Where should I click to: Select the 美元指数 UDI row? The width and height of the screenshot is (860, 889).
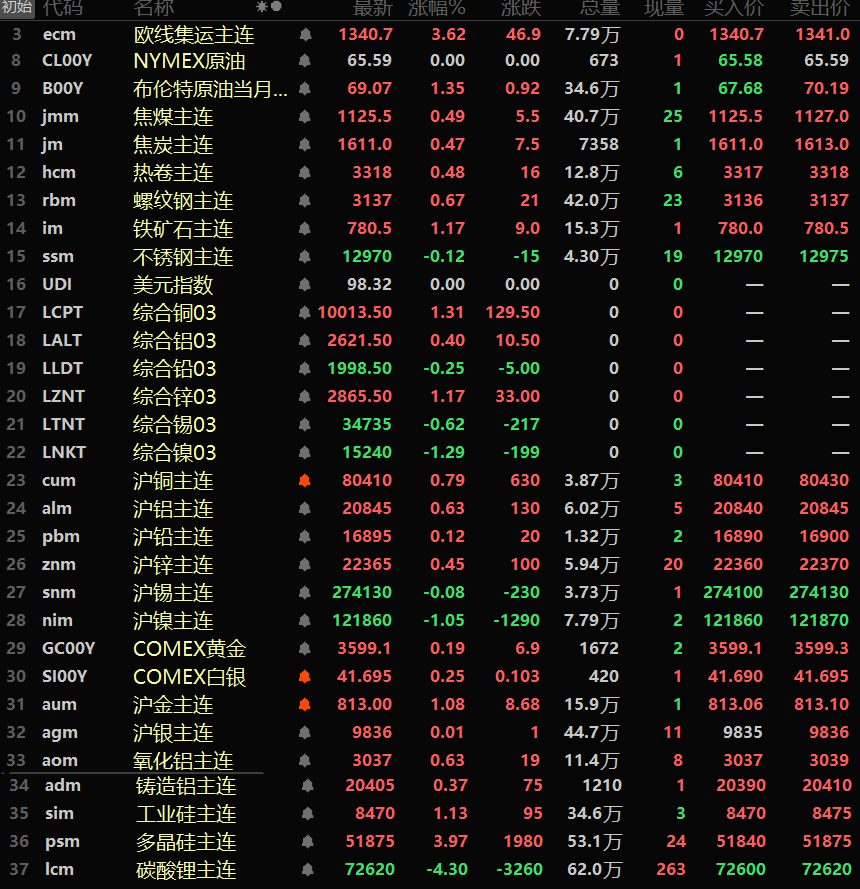pyautogui.click(x=173, y=285)
